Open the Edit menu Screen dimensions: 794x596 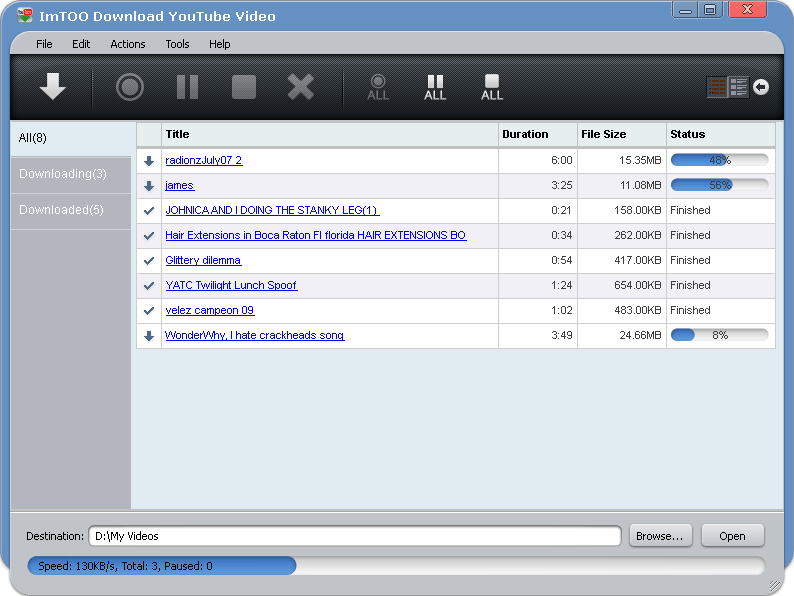coord(81,44)
